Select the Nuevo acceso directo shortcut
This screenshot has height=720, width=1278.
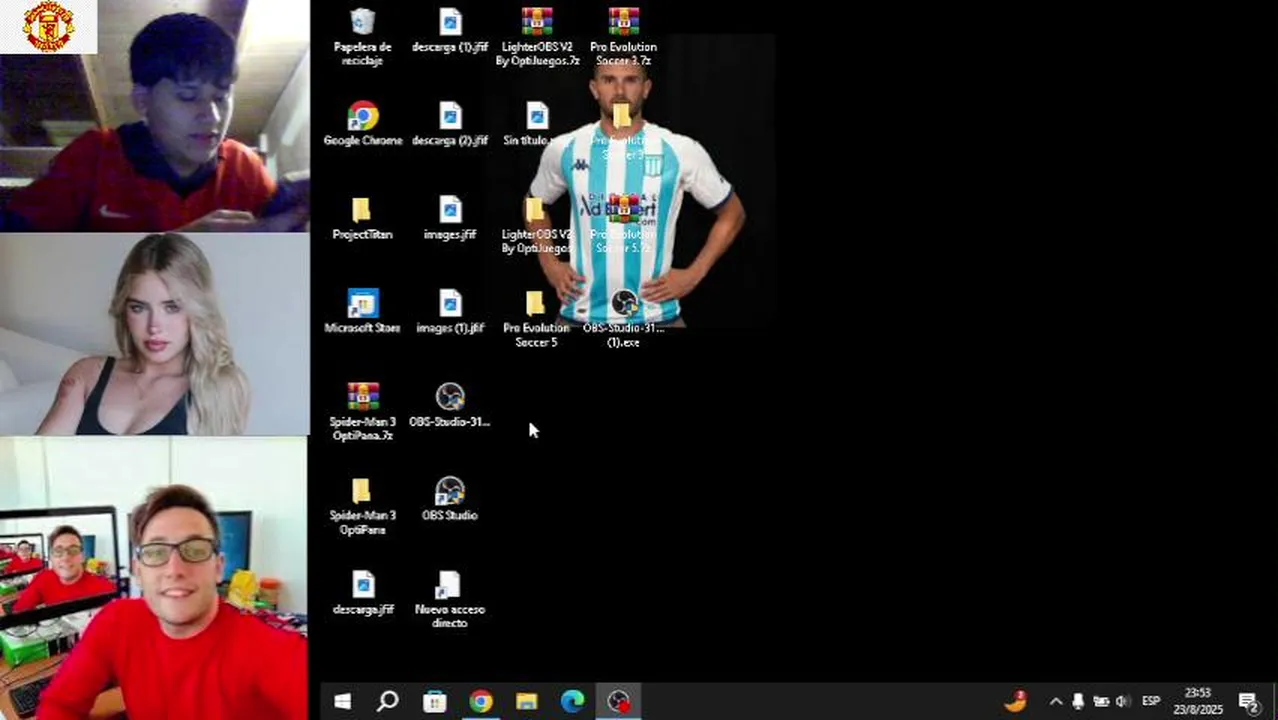click(449, 600)
